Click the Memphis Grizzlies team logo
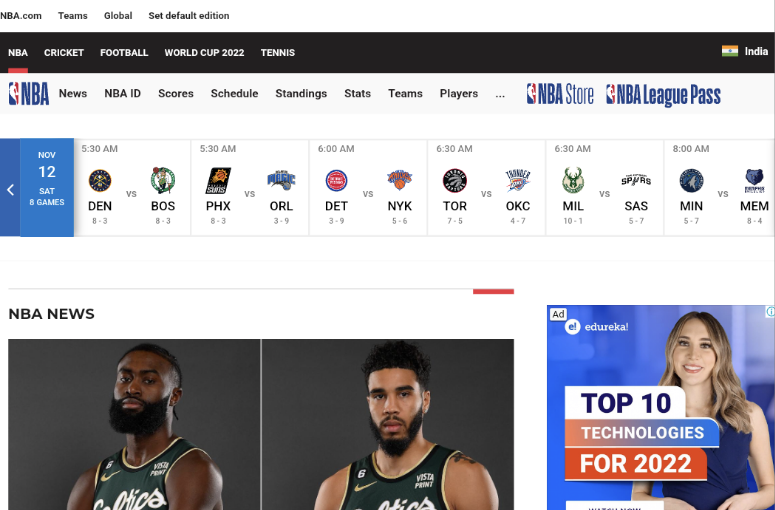 click(754, 181)
